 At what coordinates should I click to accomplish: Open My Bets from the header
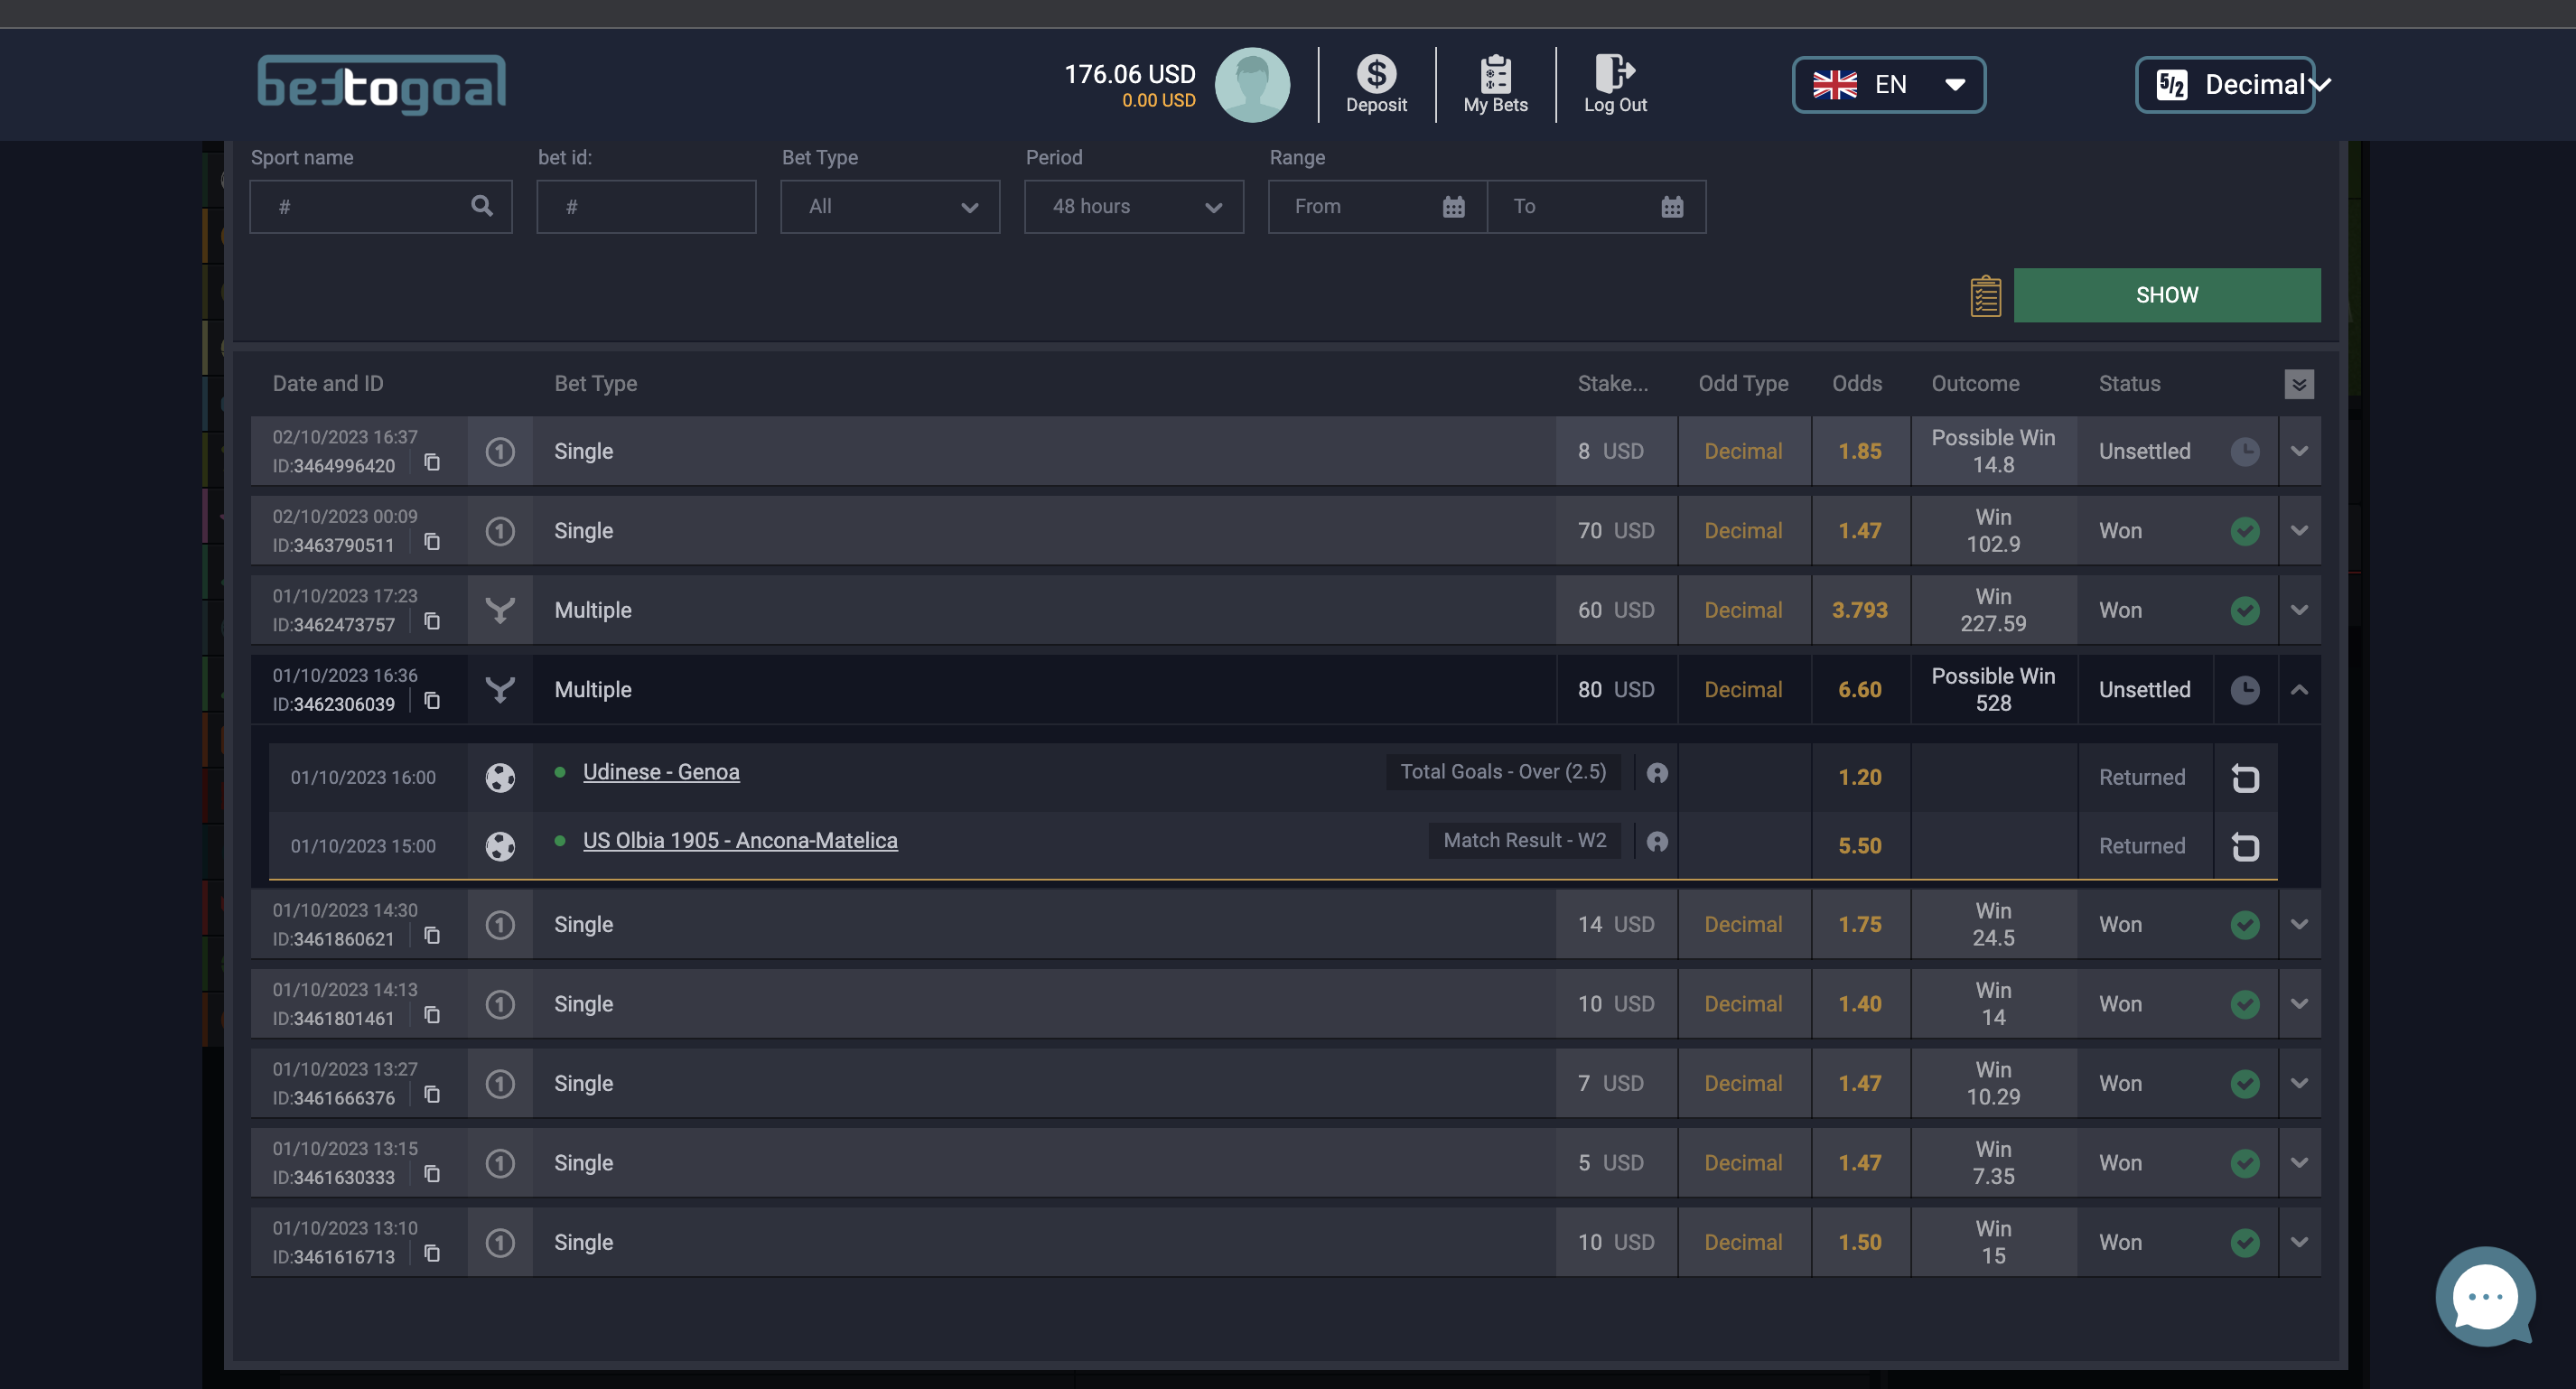(1495, 84)
